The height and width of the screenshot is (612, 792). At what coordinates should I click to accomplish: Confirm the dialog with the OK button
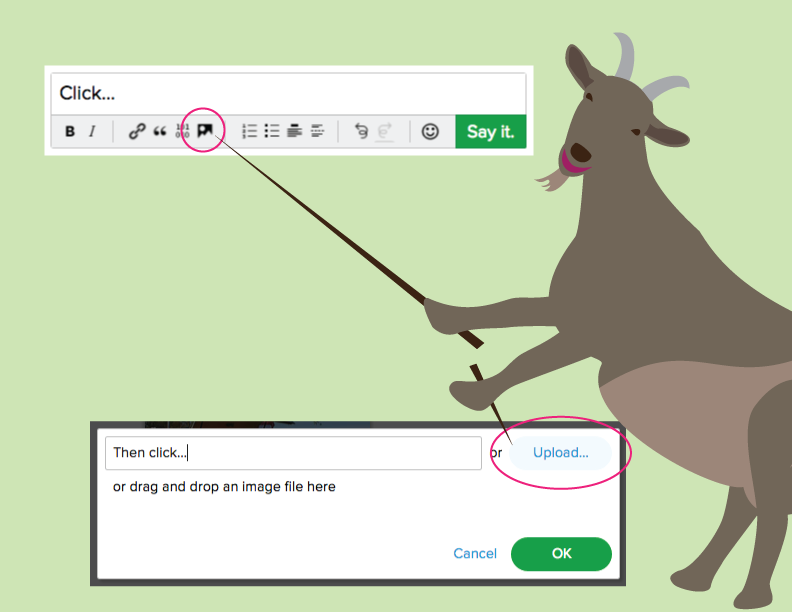[x=561, y=553]
